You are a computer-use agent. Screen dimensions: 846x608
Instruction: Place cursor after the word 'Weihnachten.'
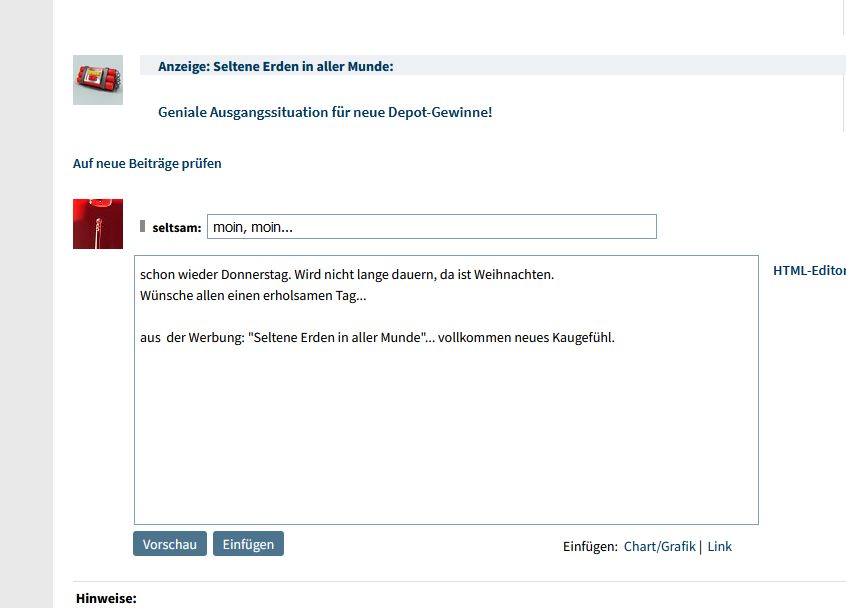point(555,275)
